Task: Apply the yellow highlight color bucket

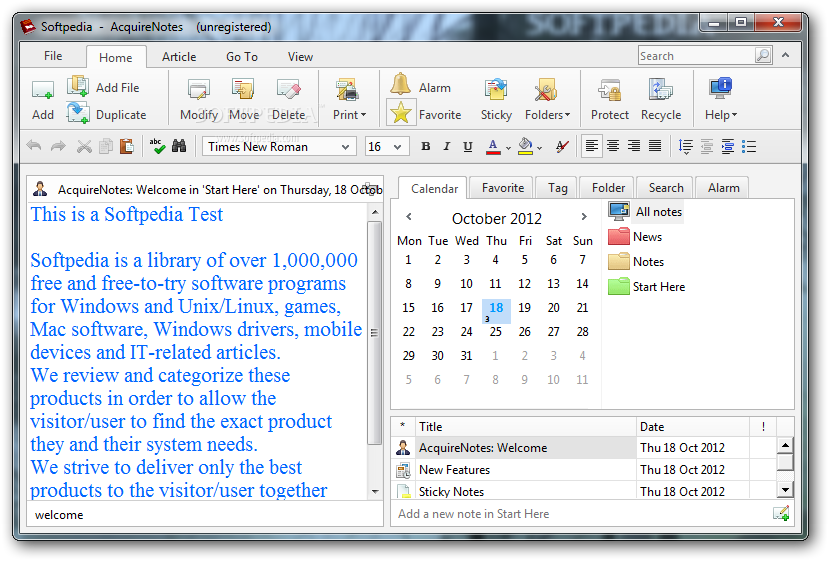Action: point(525,146)
